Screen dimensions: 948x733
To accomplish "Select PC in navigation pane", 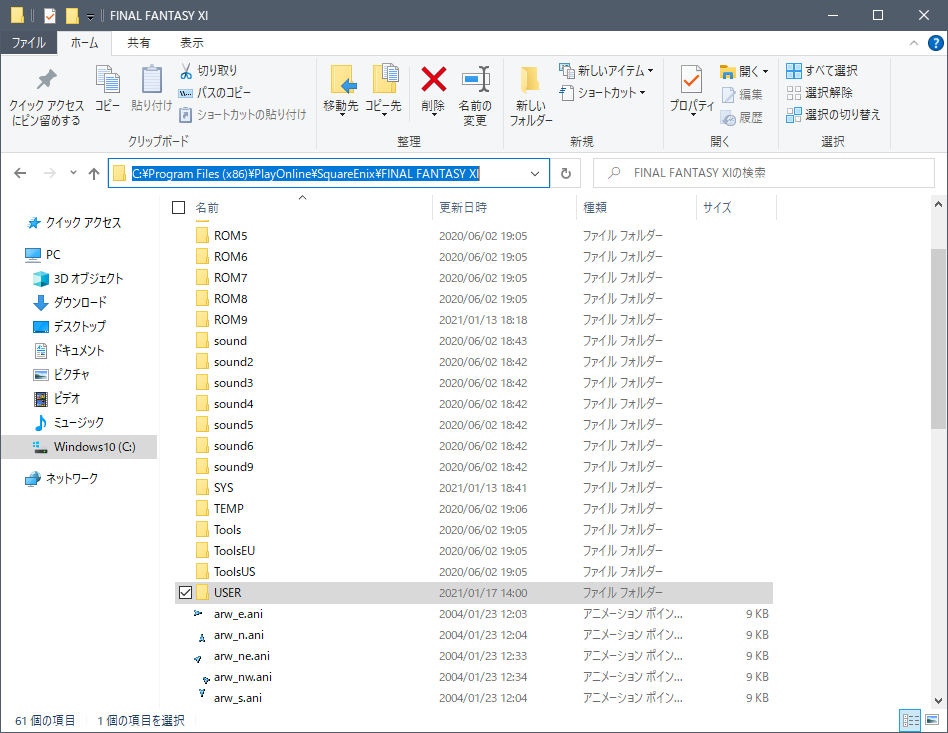I will click(x=42, y=255).
